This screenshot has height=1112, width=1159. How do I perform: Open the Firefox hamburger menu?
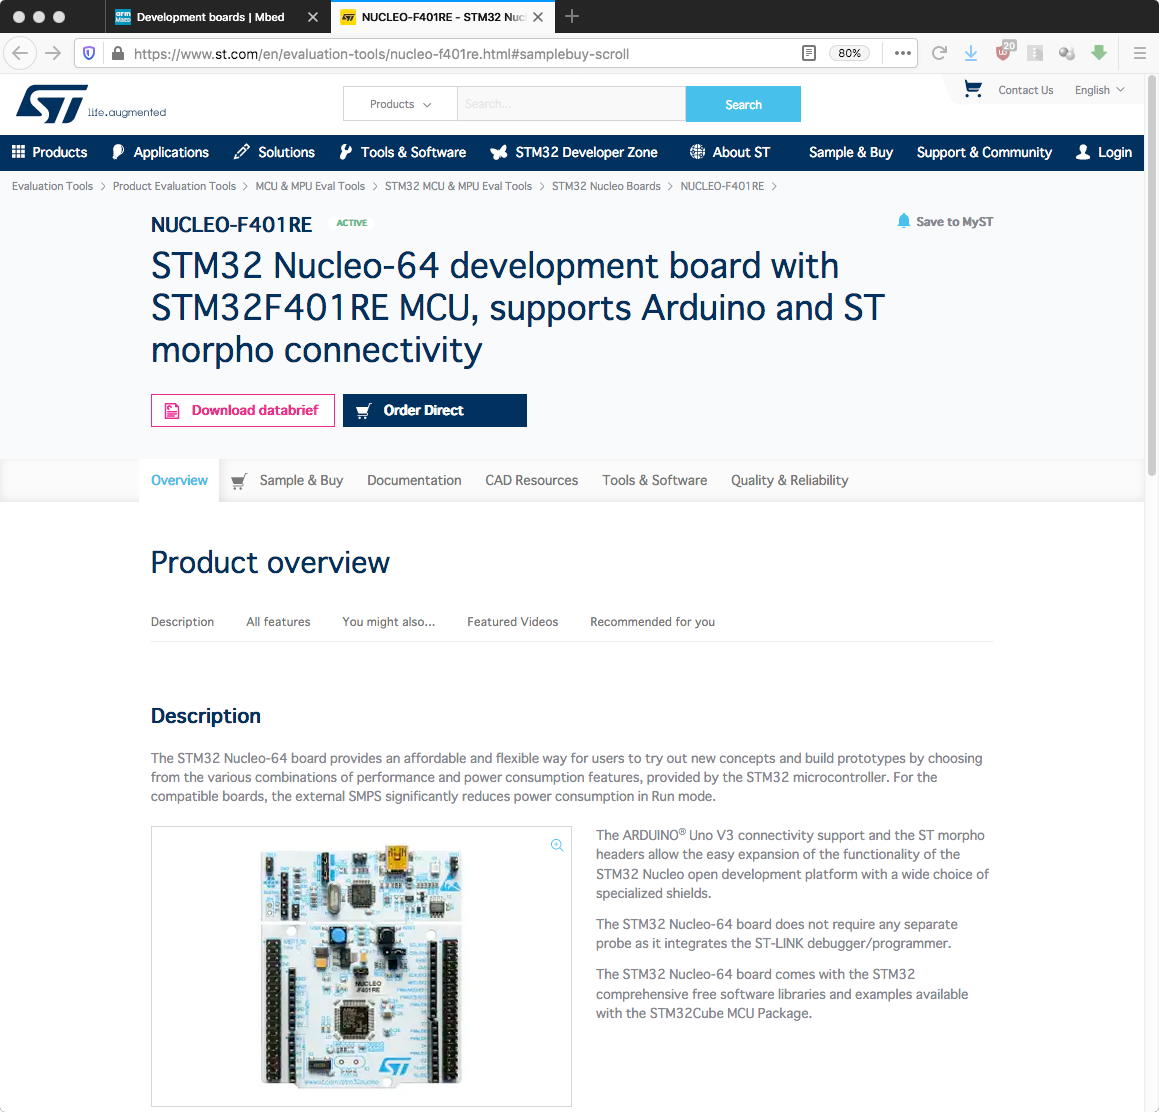1139,53
